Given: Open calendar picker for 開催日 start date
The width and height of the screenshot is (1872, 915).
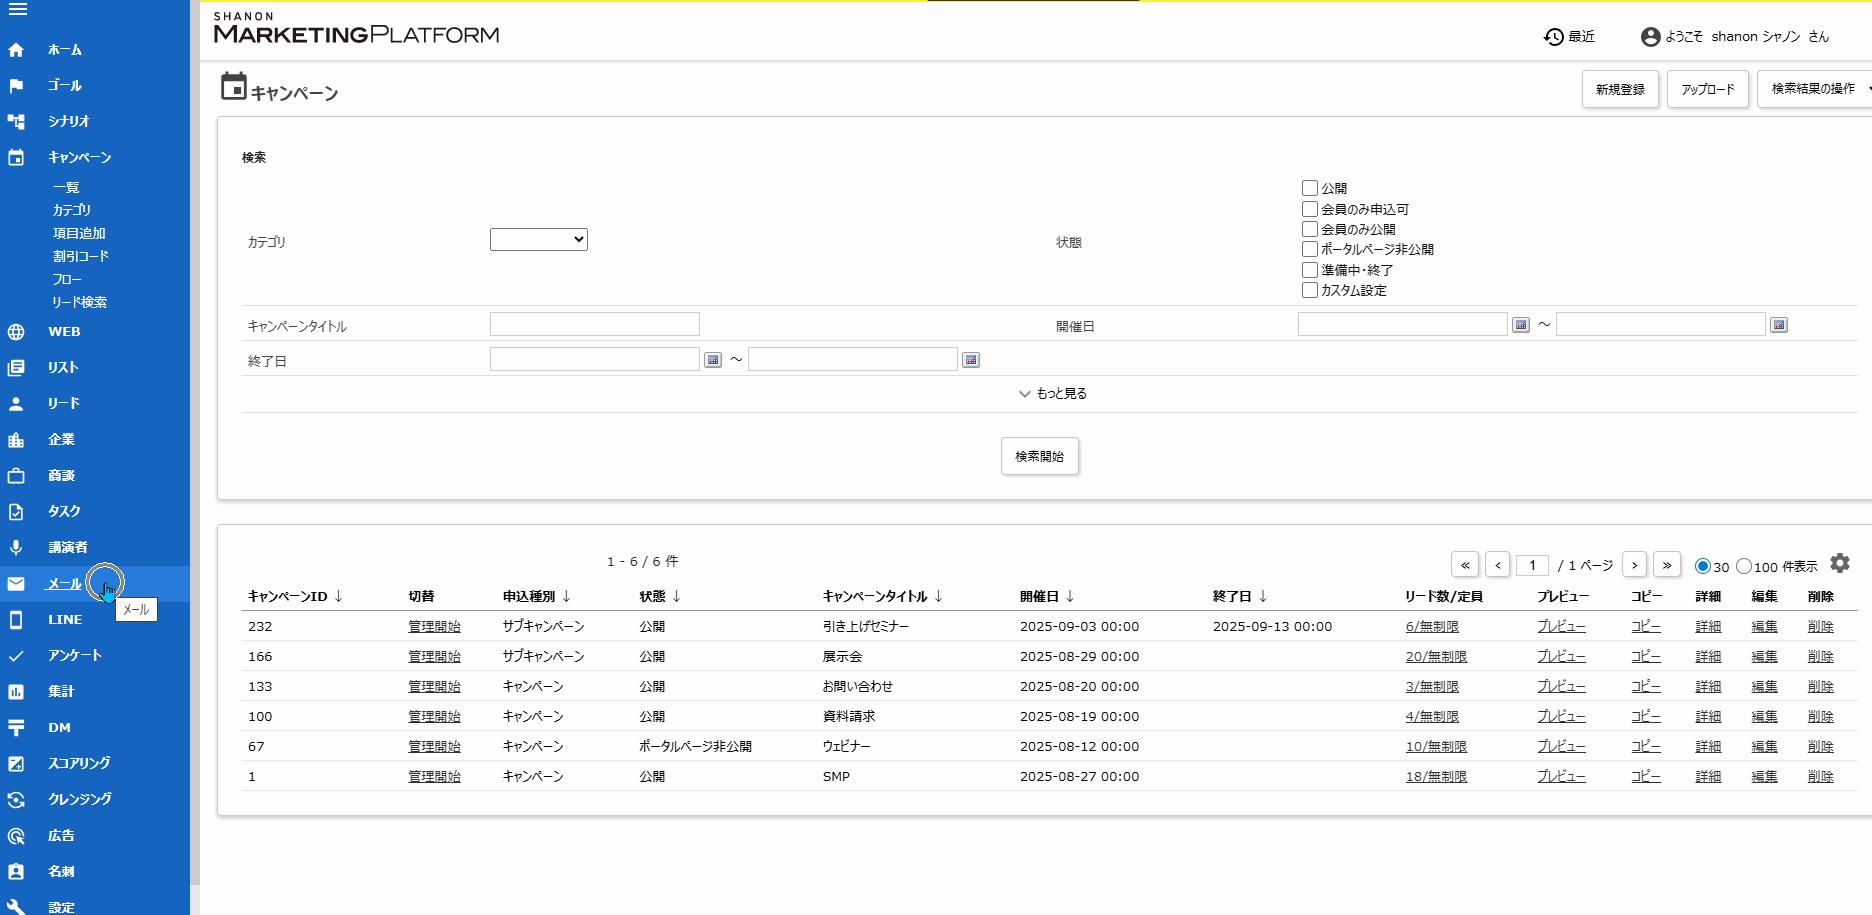Looking at the screenshot, I should [x=1521, y=325].
